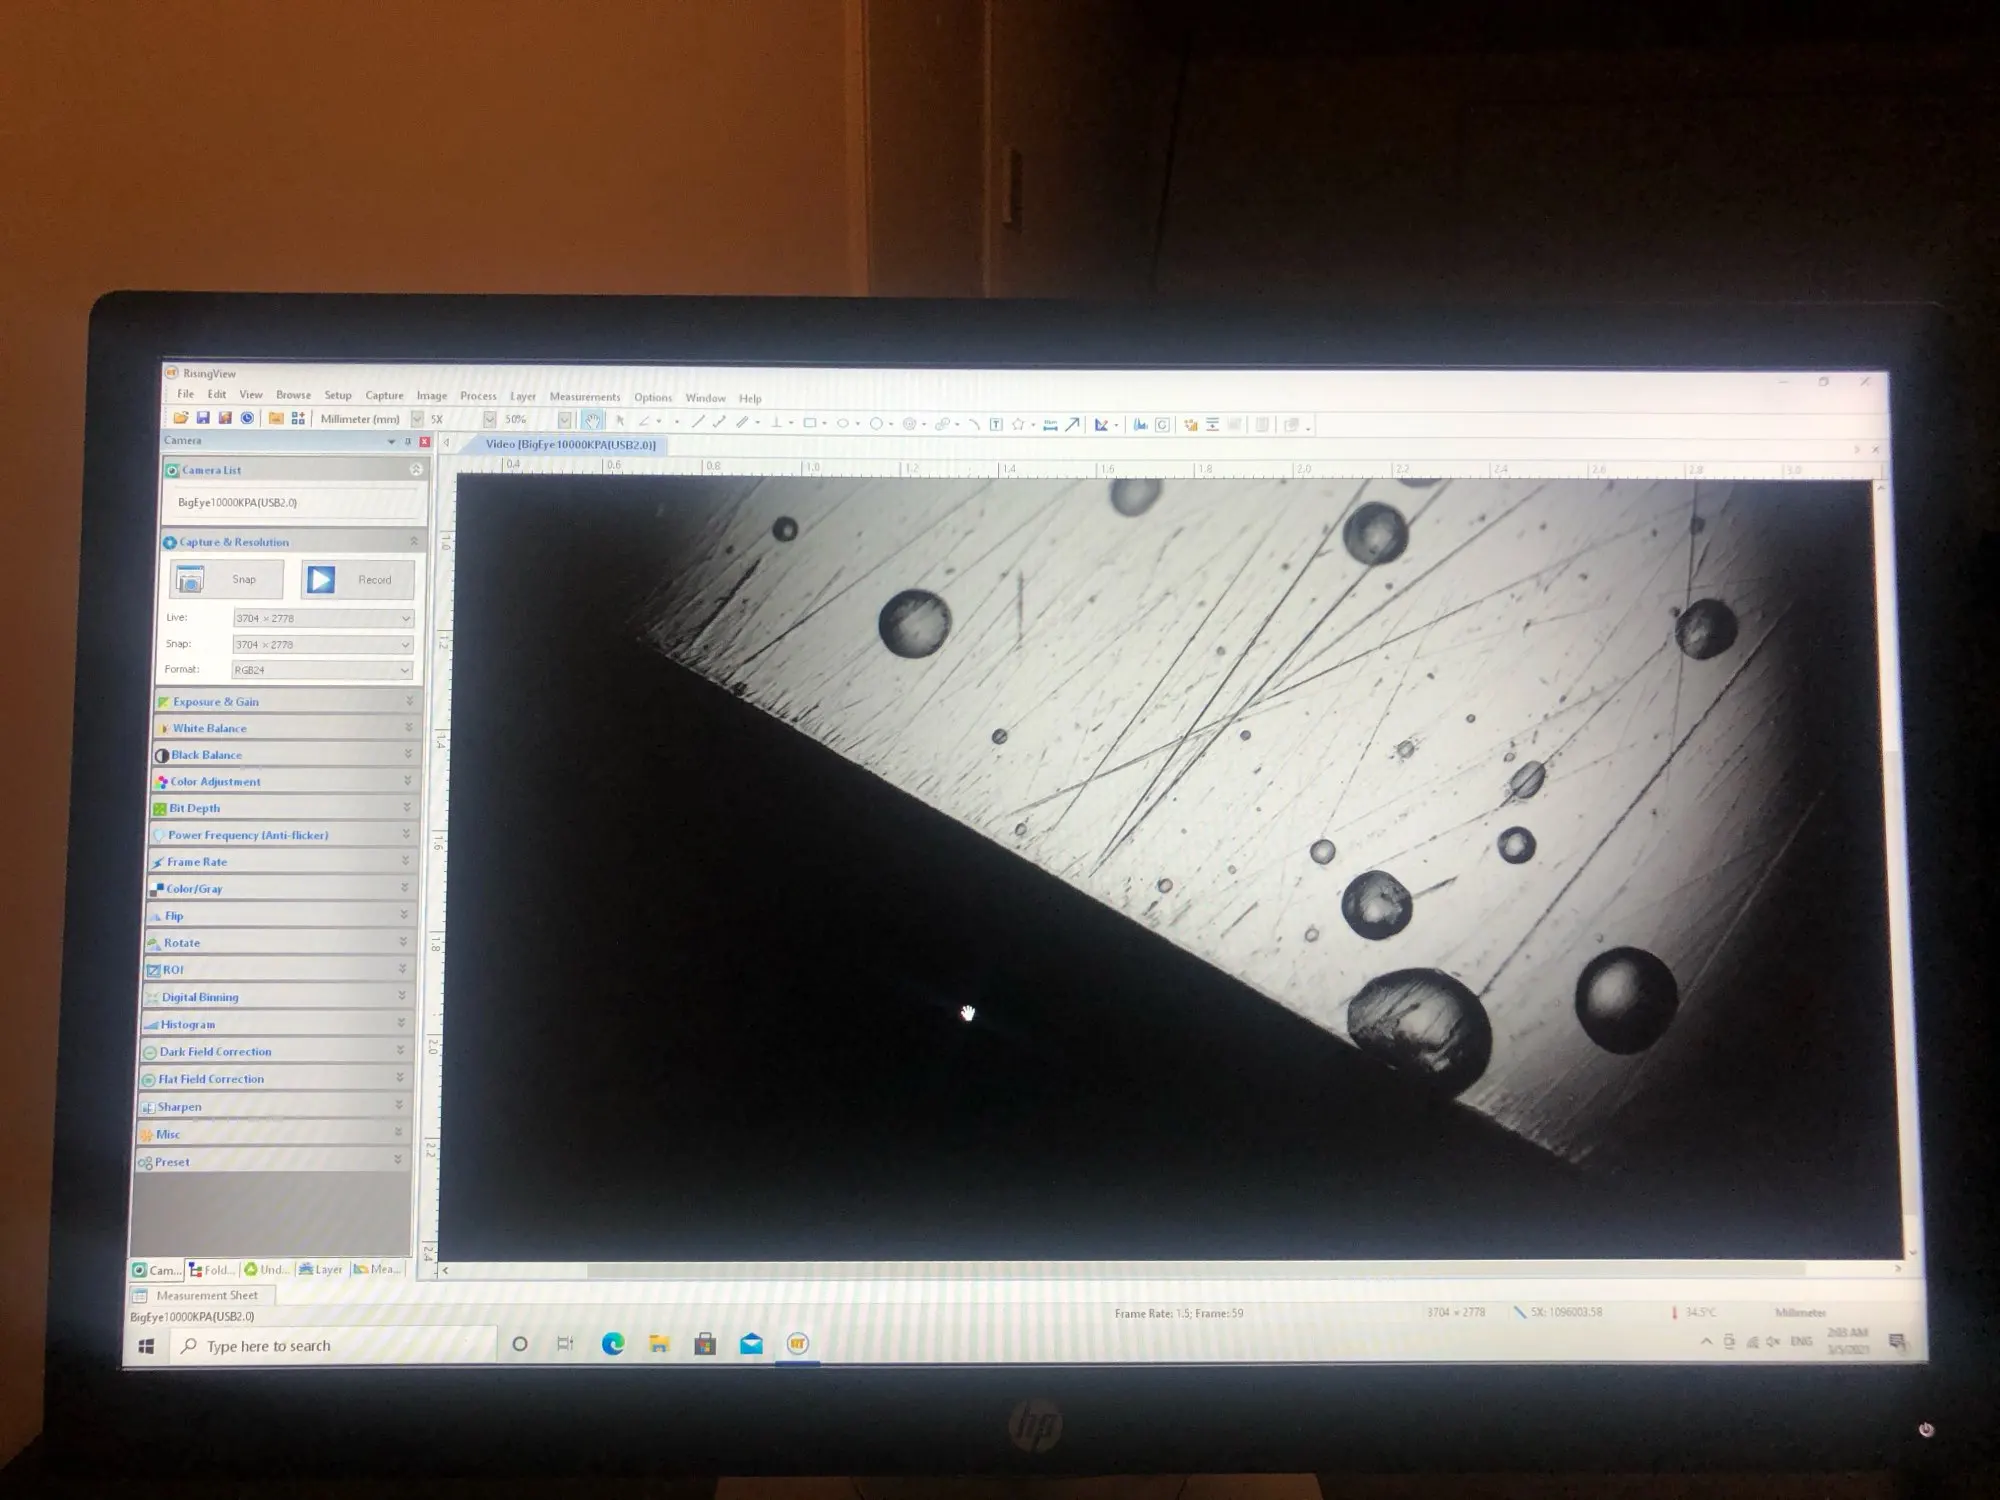The width and height of the screenshot is (2000, 1500).
Task: Start video with the Record button
Action: (357, 580)
